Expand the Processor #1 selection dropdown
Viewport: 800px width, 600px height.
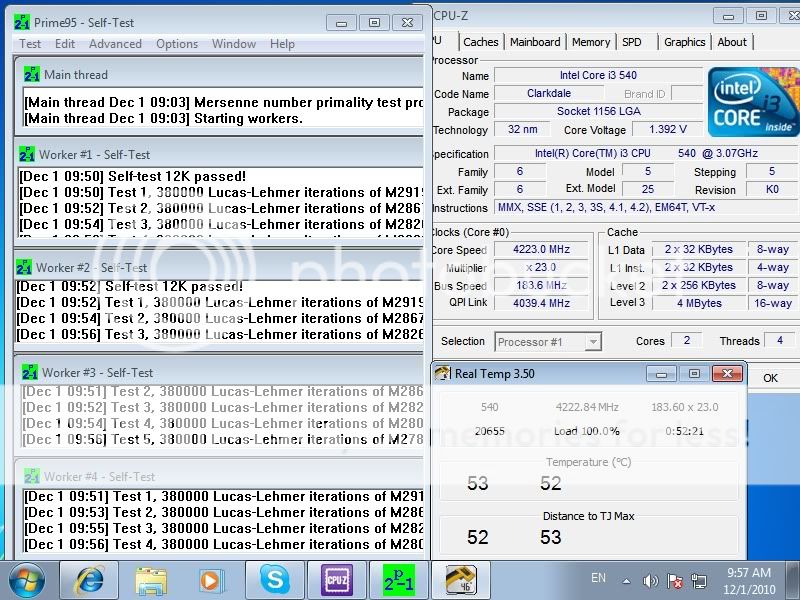pyautogui.click(x=592, y=342)
